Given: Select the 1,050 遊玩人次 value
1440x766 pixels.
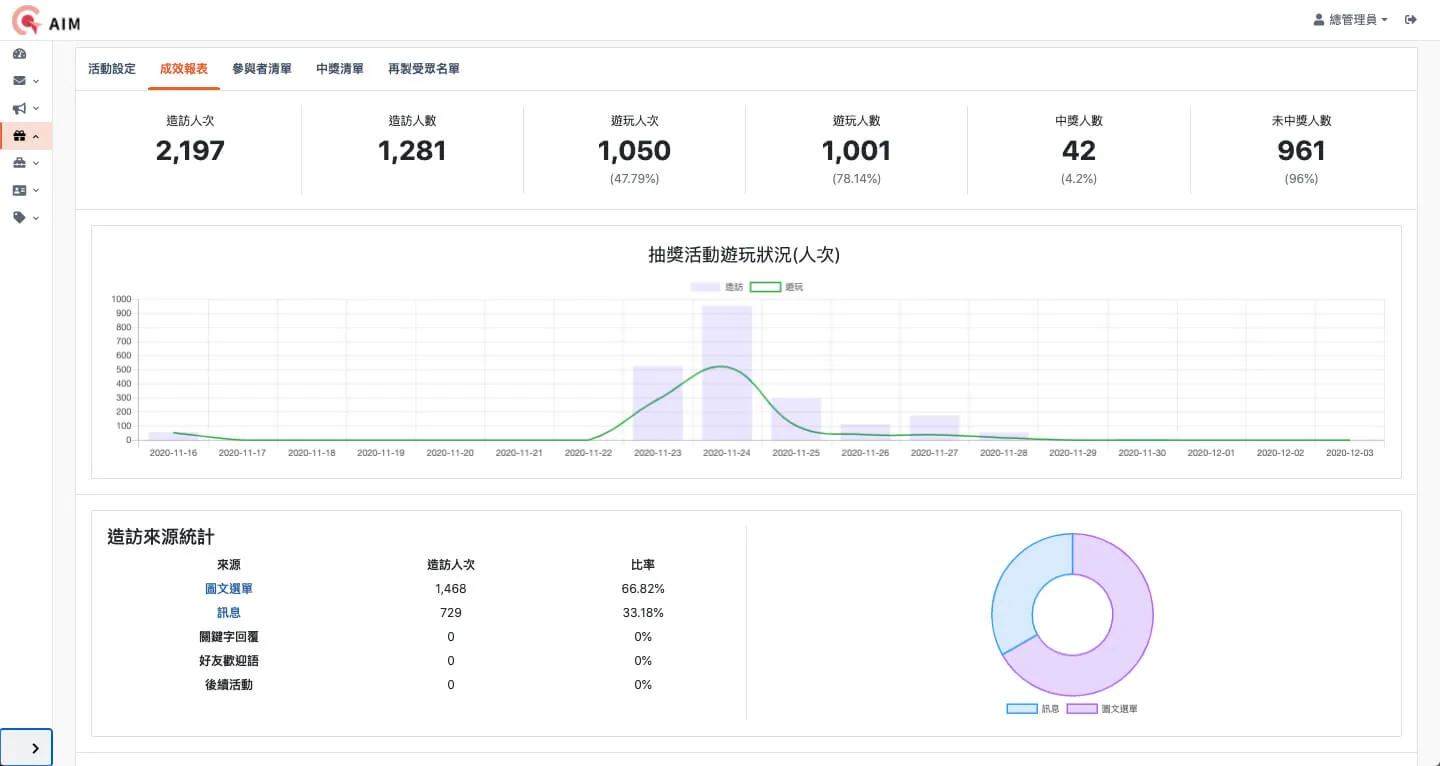Looking at the screenshot, I should point(634,151).
